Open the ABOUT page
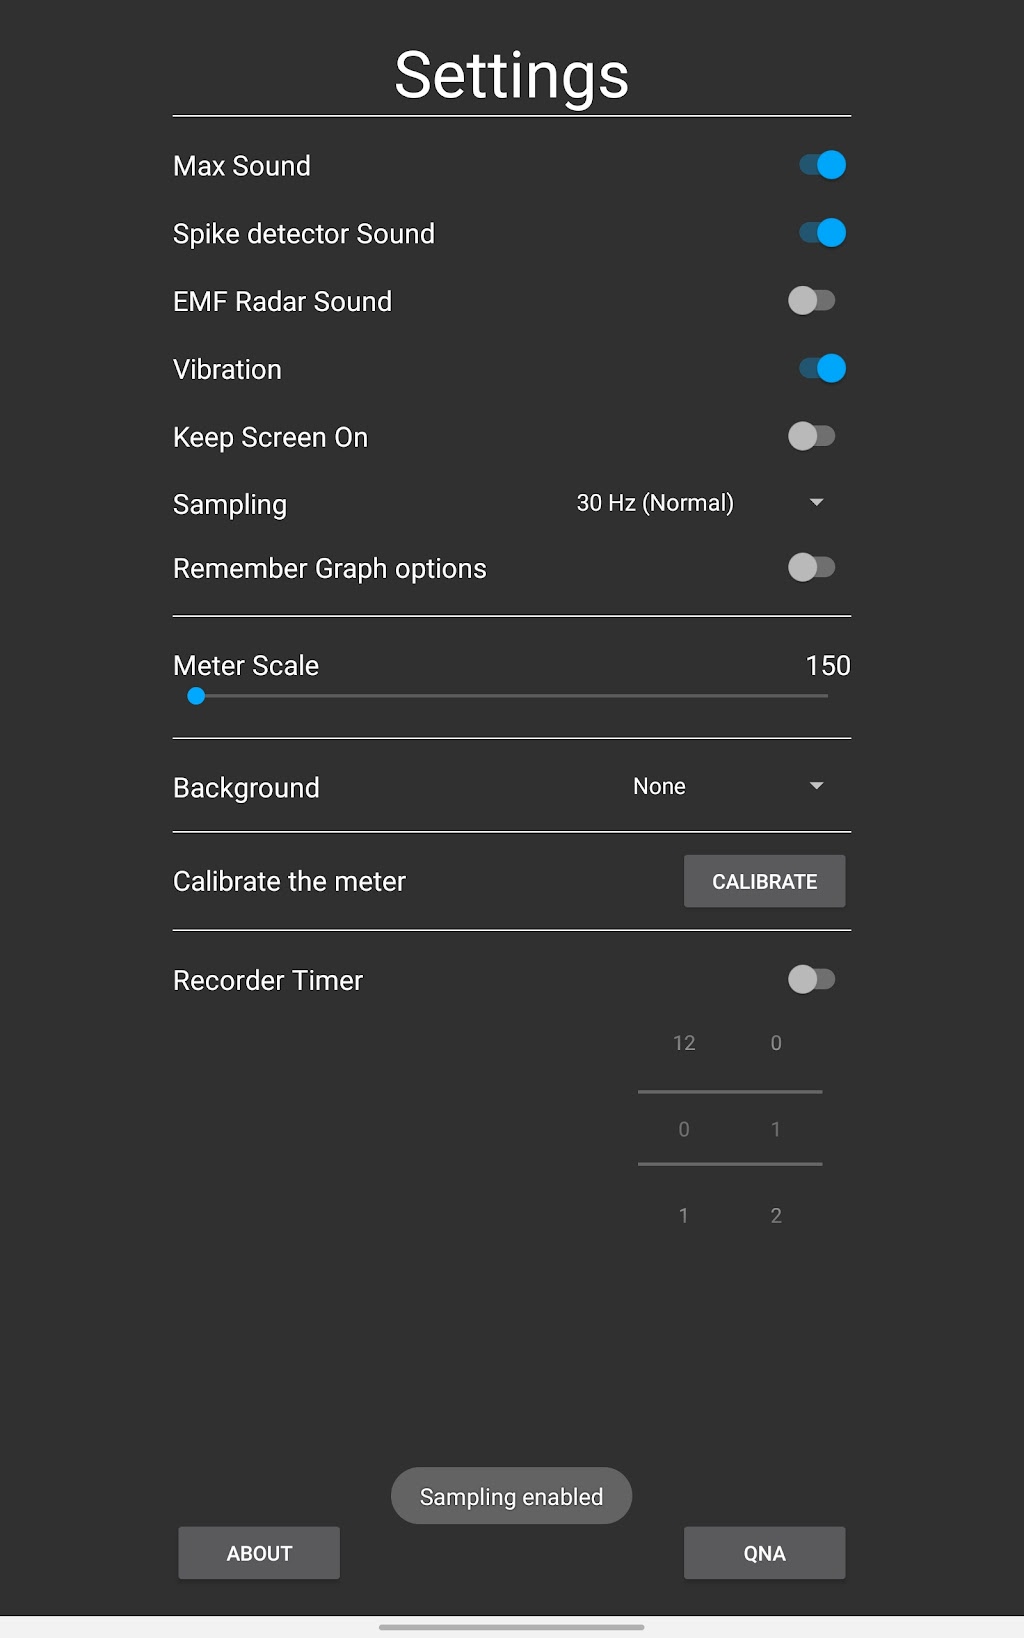 (x=259, y=1553)
